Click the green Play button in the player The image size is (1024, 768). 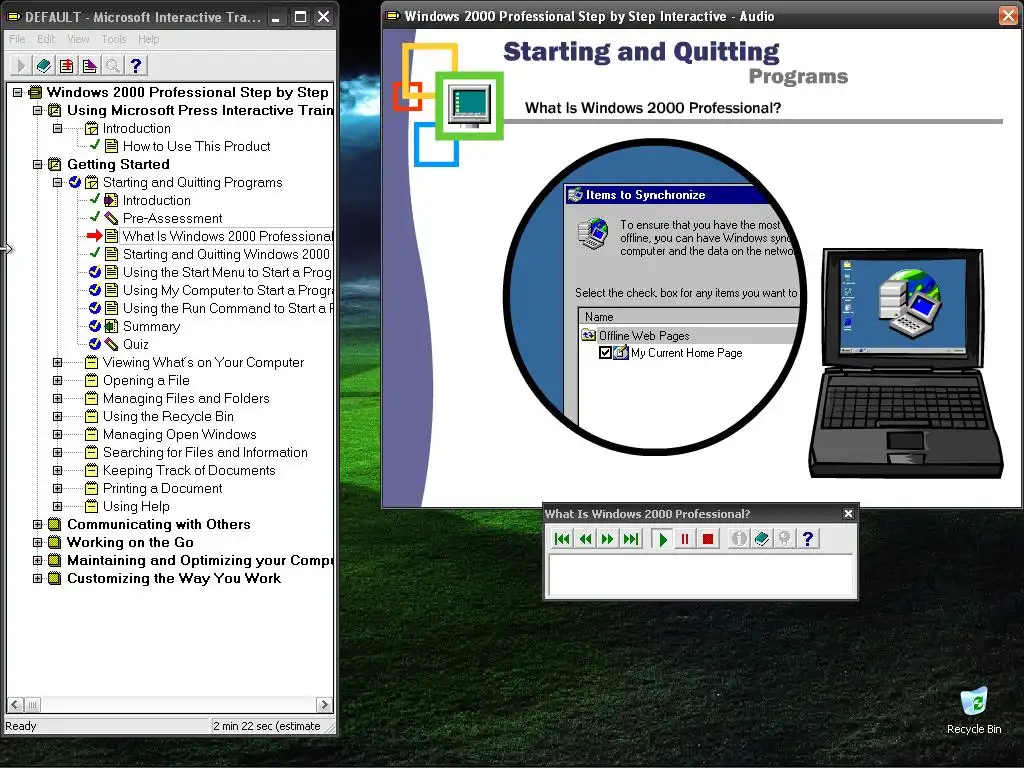(x=662, y=539)
